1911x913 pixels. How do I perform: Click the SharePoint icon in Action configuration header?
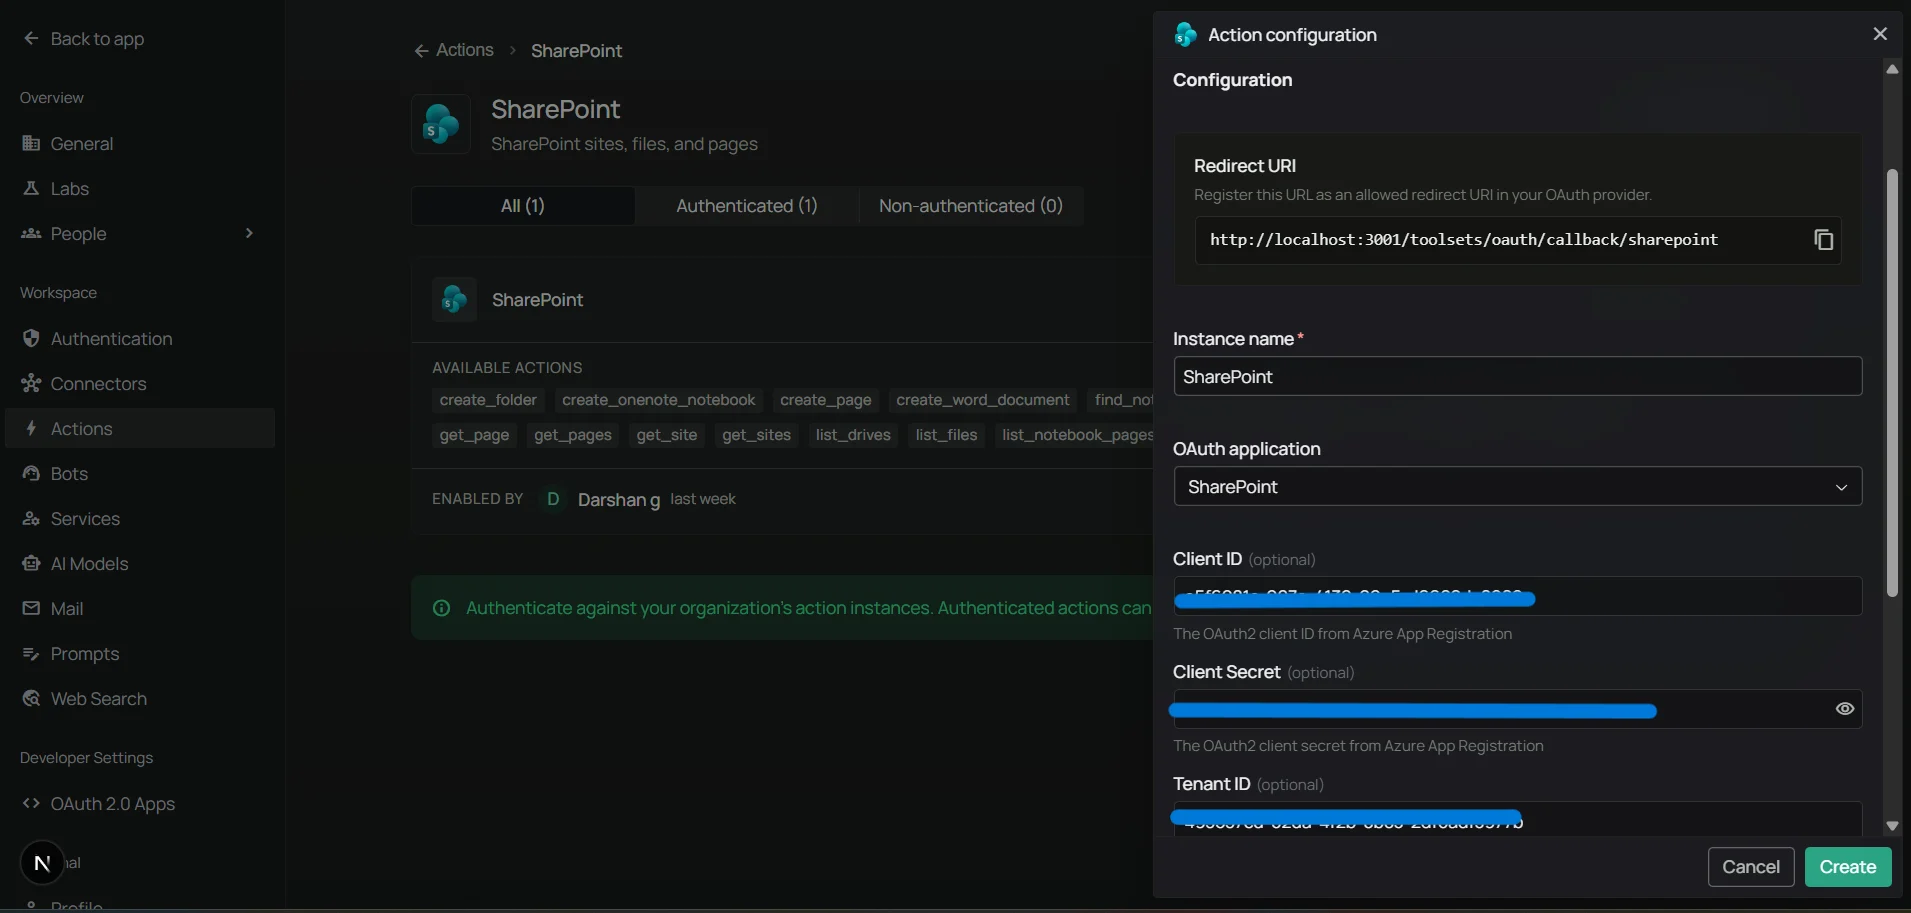1186,35
